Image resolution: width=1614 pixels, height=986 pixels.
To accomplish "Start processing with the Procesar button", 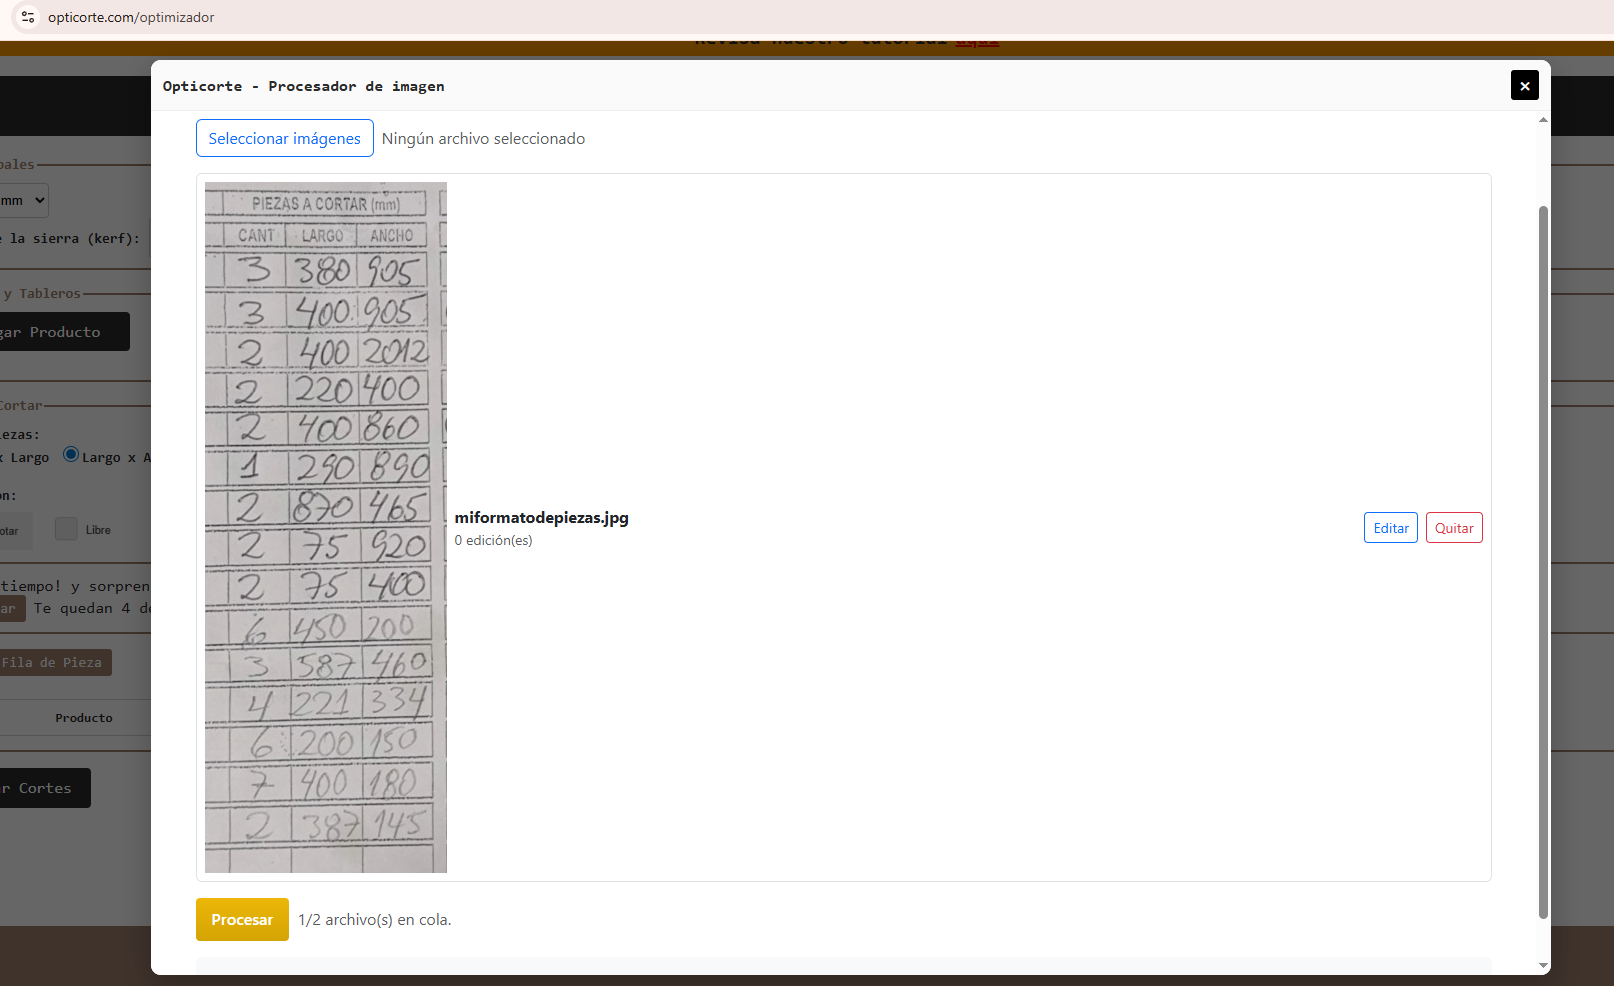I will point(242,920).
